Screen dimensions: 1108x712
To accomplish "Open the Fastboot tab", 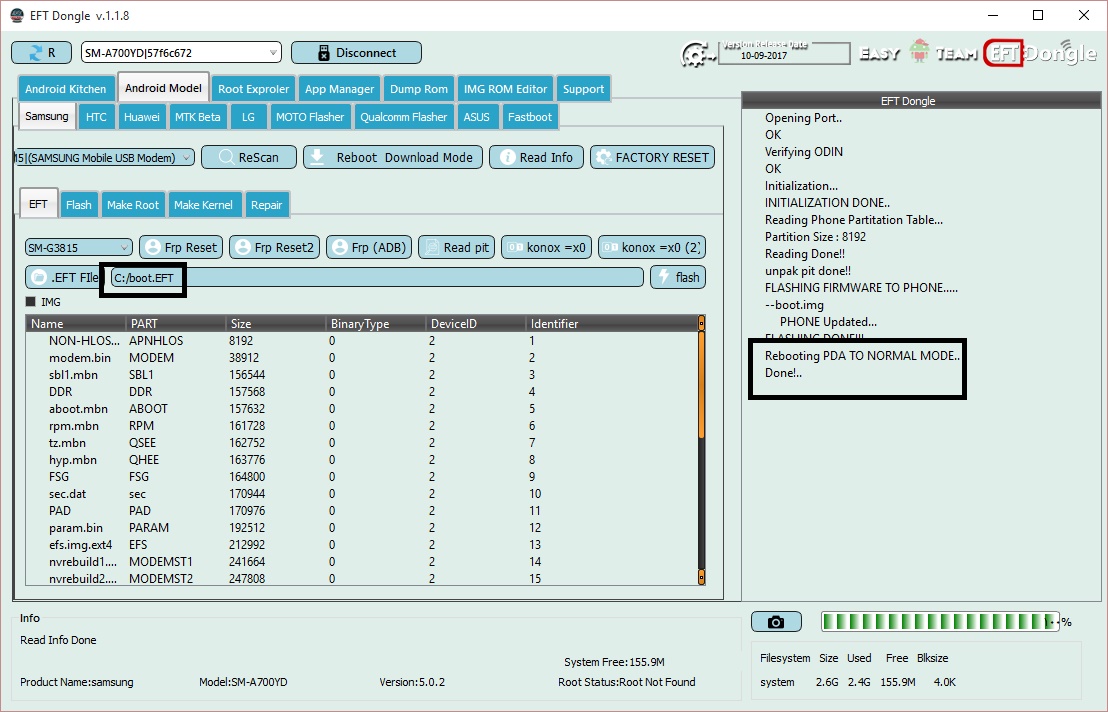I will coord(529,117).
